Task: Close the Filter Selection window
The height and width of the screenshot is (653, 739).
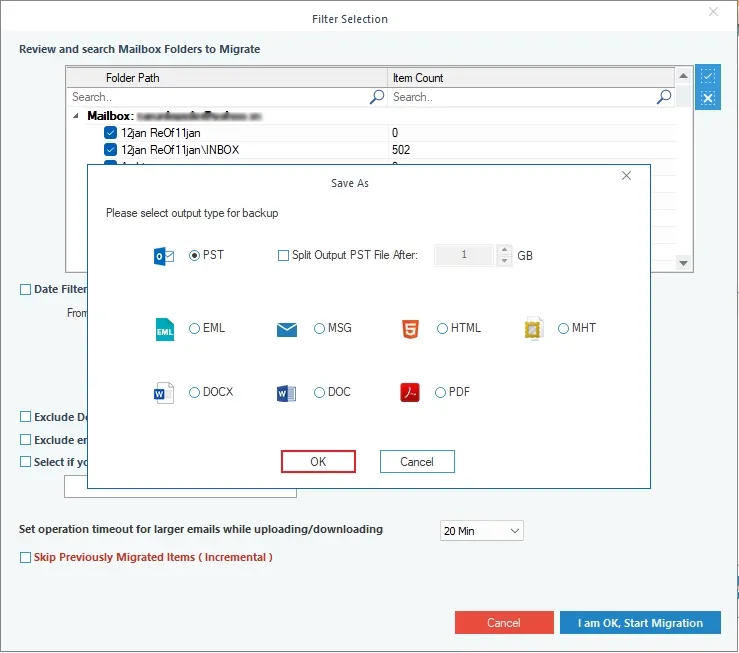Action: coord(713,11)
